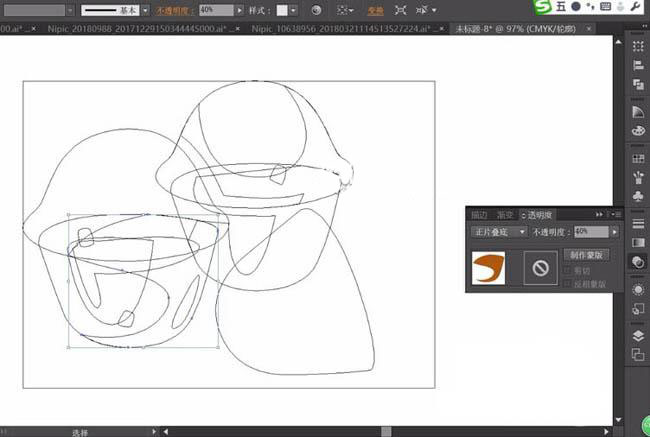Open the Stroke panel icon in dock
Image resolution: width=650 pixels, height=437 pixels.
638,223
